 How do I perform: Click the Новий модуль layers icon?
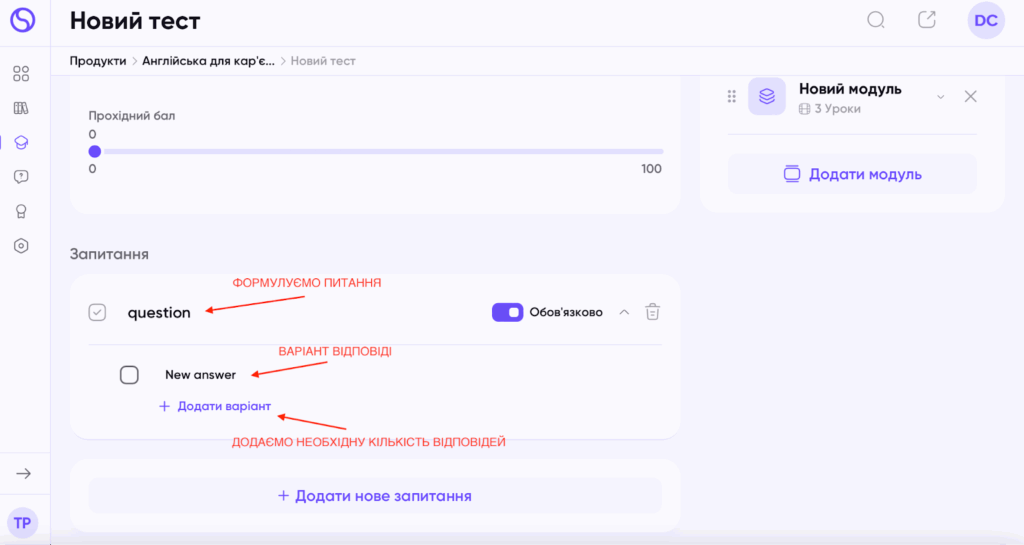pos(767,97)
